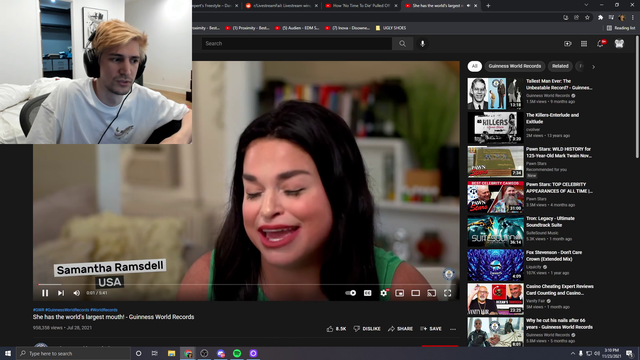The width and height of the screenshot is (640, 360).
Task: Open the YouTube account avatar menu
Action: pyautogui.click(x=619, y=44)
